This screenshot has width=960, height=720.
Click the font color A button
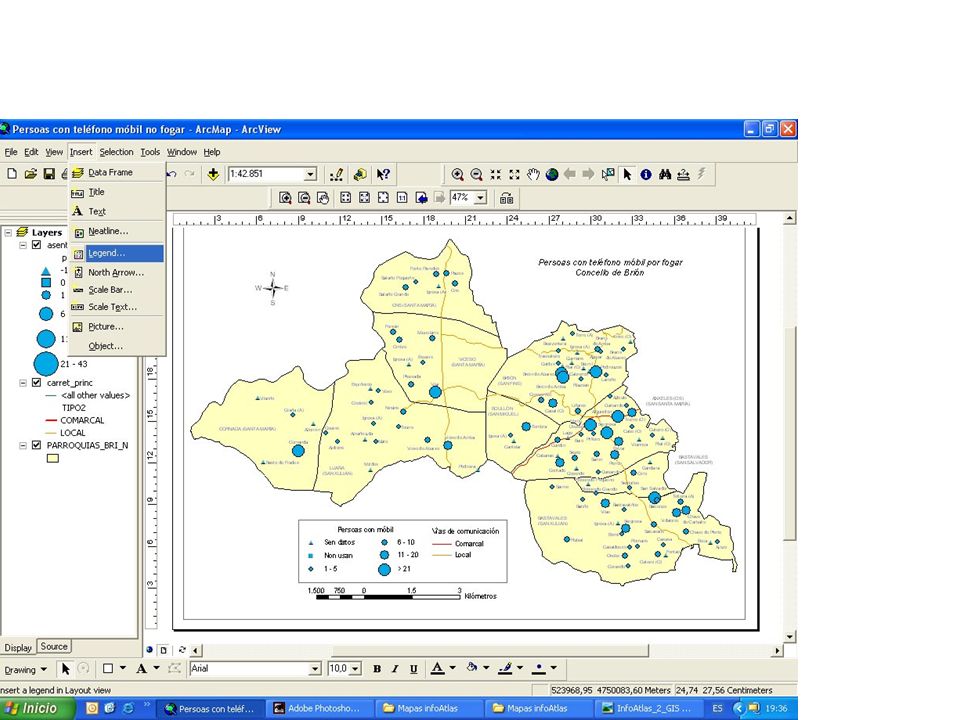pos(437,668)
